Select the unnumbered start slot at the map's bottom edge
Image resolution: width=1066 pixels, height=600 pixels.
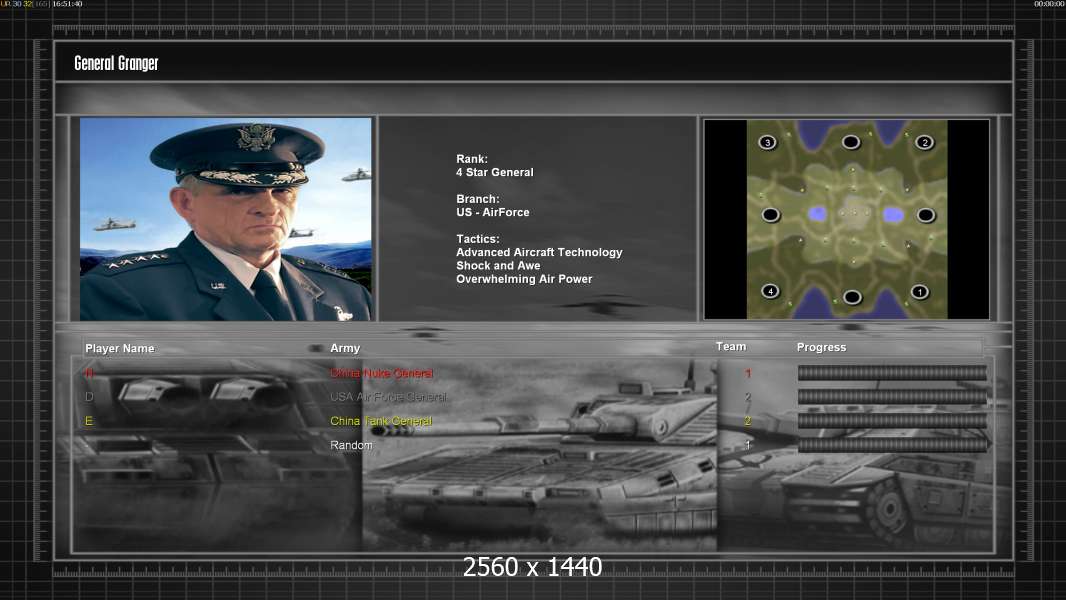tap(852, 297)
